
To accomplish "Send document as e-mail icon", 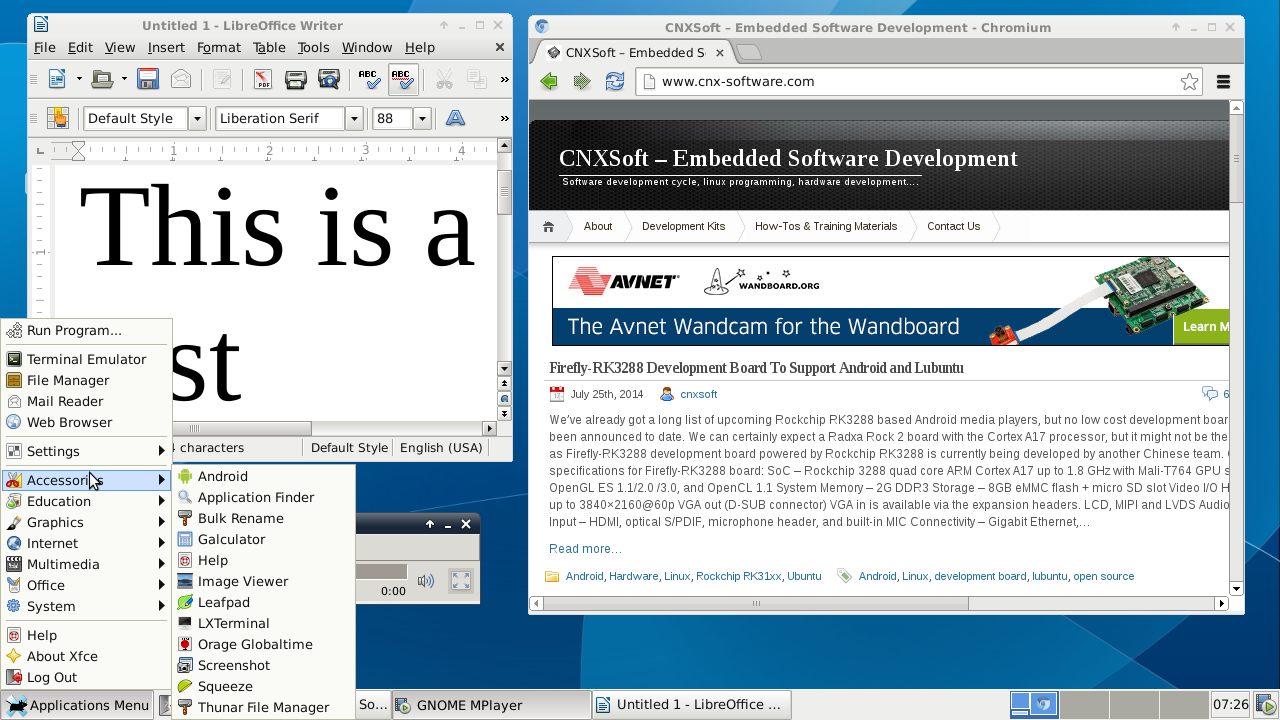I will click(180, 78).
